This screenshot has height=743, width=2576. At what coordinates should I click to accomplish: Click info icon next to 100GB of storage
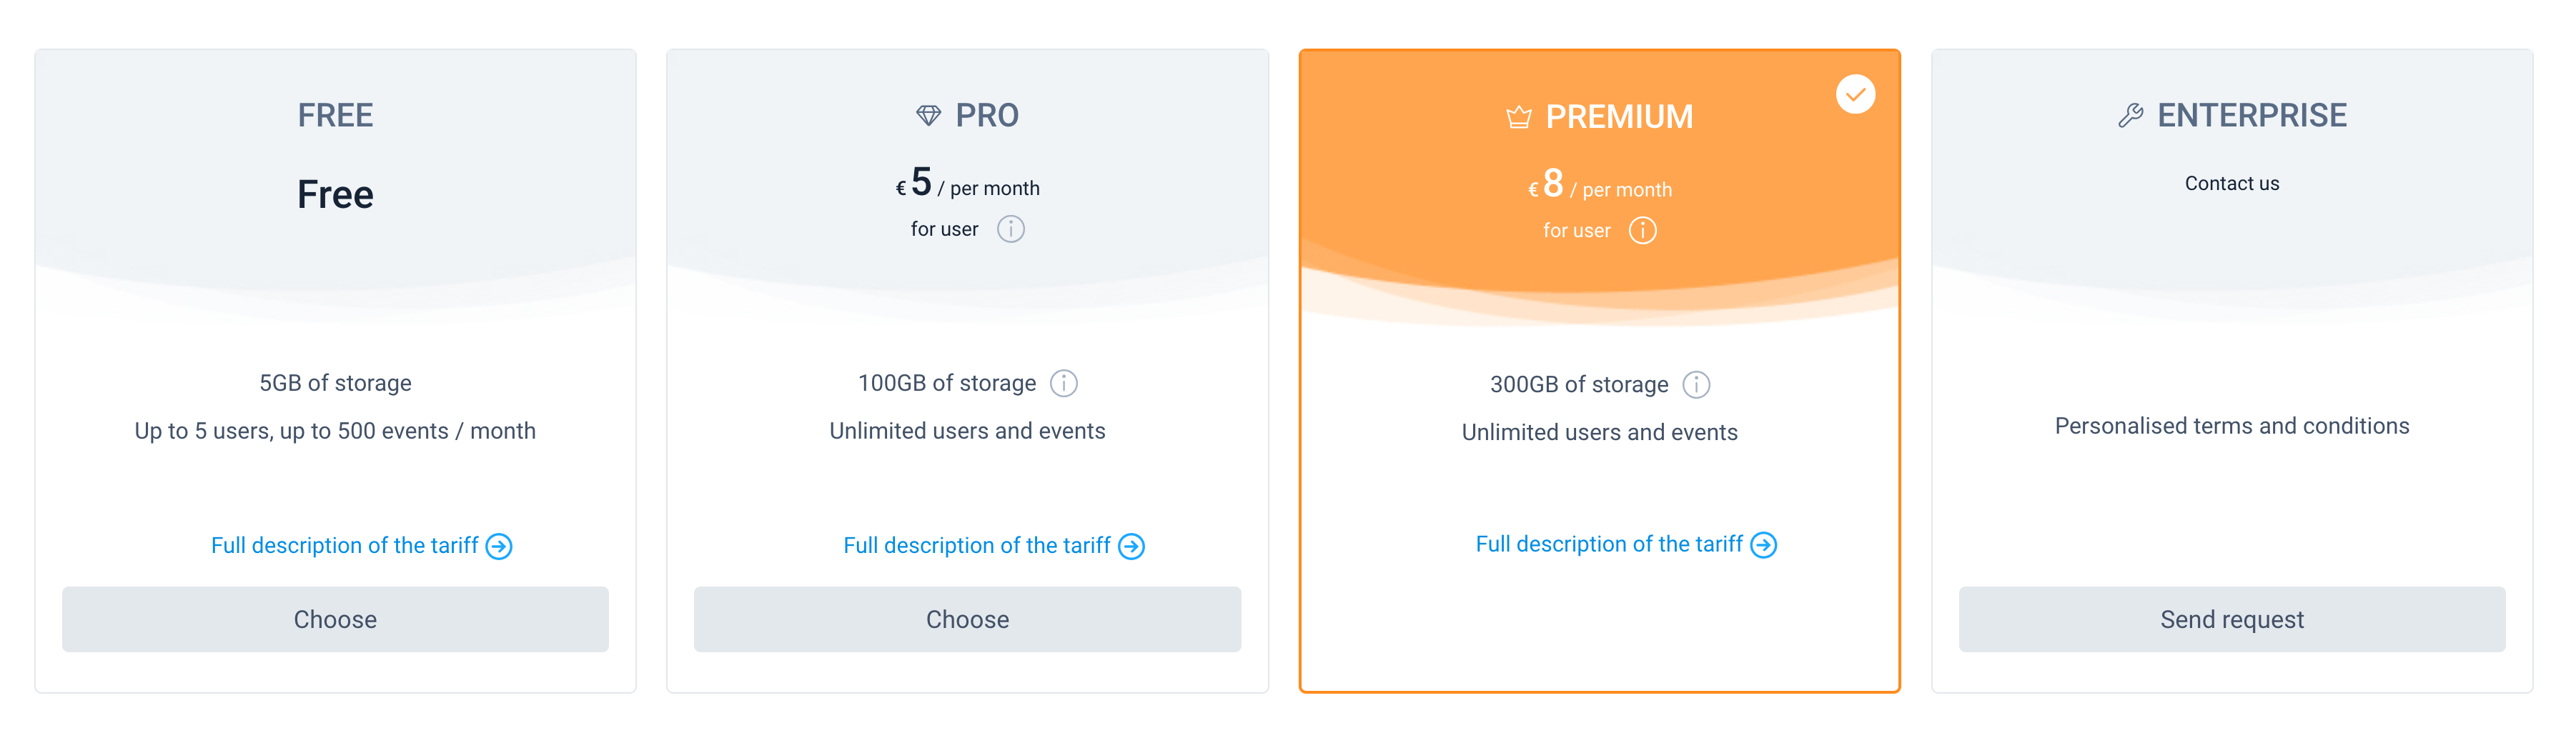coord(1063,383)
